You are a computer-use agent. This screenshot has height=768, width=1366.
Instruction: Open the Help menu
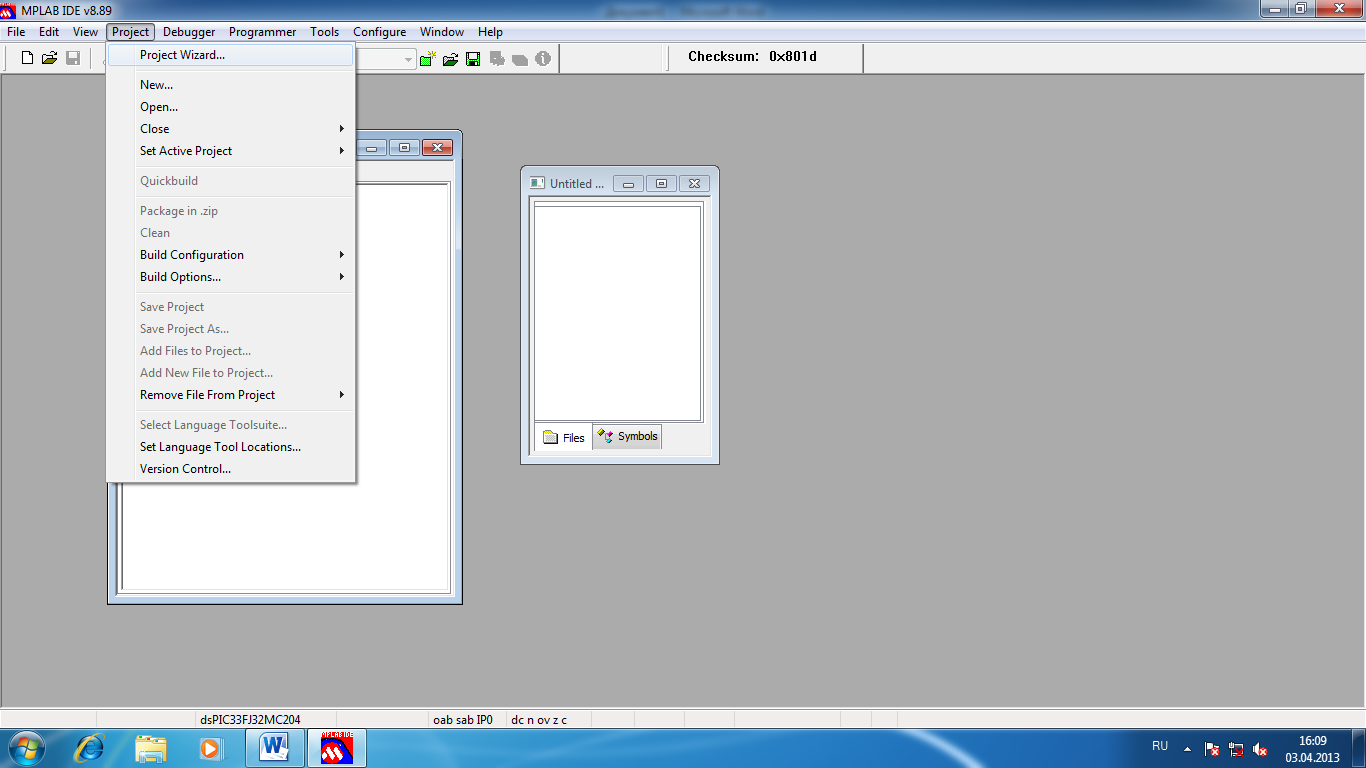[490, 32]
